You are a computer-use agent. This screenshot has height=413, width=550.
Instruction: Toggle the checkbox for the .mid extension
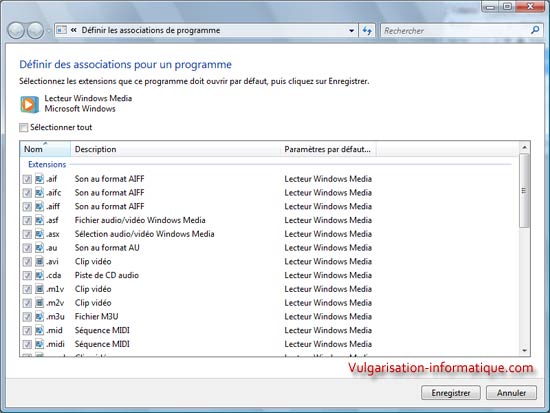pos(27,331)
